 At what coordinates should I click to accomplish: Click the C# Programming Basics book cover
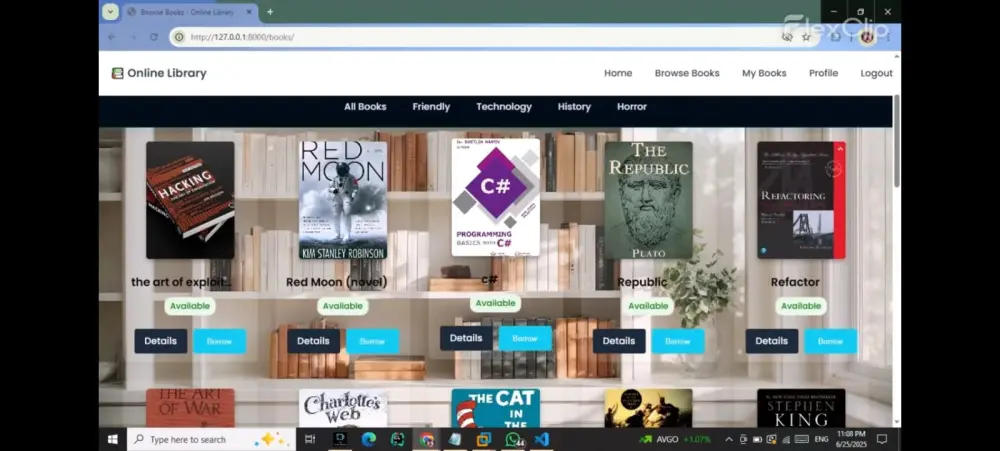point(496,198)
